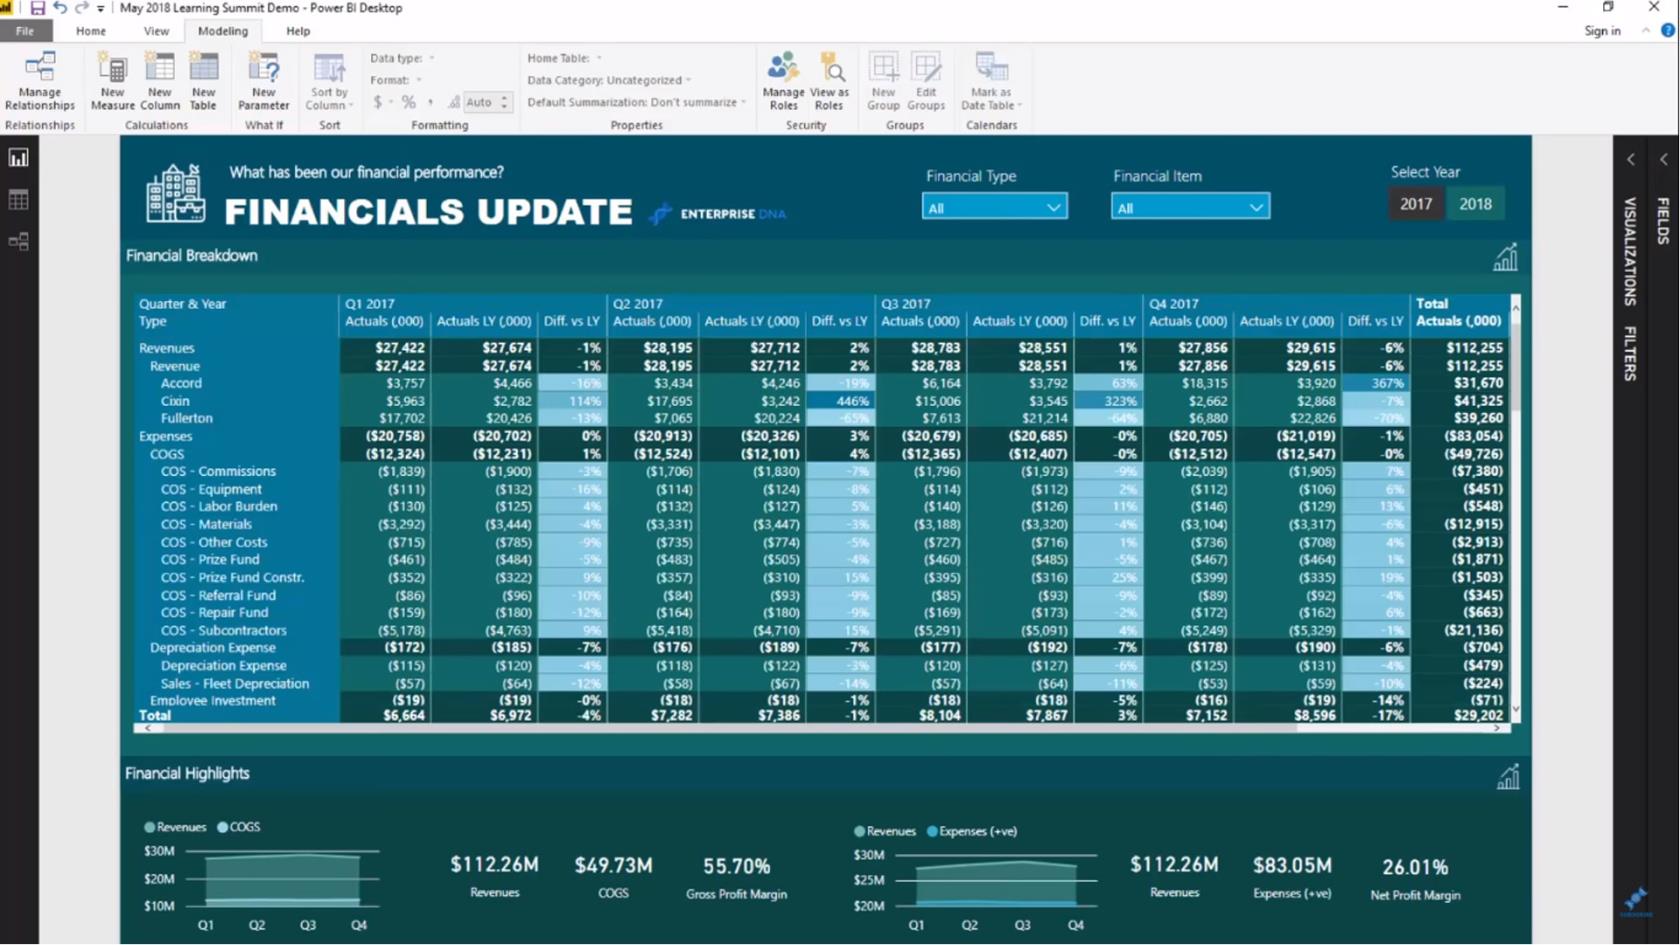Image resolution: width=1680 pixels, height=945 pixels.
Task: Select year 2018 in slicer
Action: (x=1475, y=204)
